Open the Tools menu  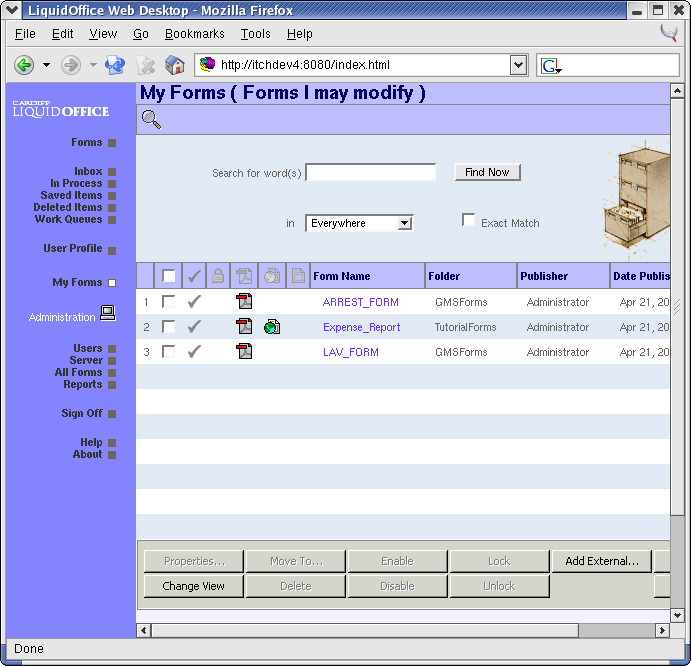click(255, 34)
